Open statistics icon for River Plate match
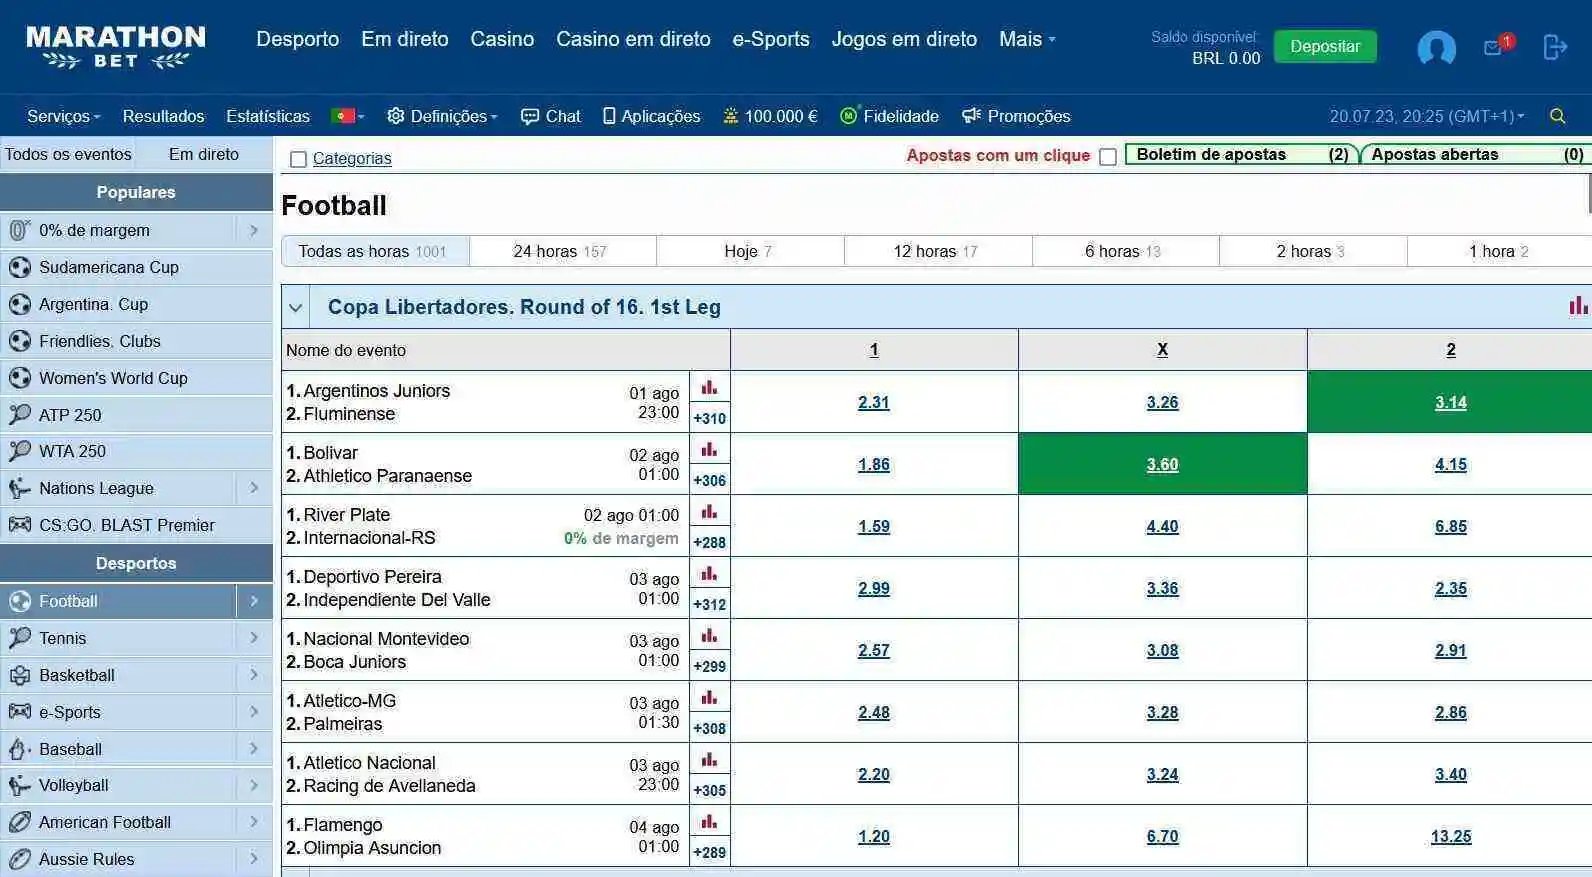Screen dimensions: 1592x877 click(709, 512)
